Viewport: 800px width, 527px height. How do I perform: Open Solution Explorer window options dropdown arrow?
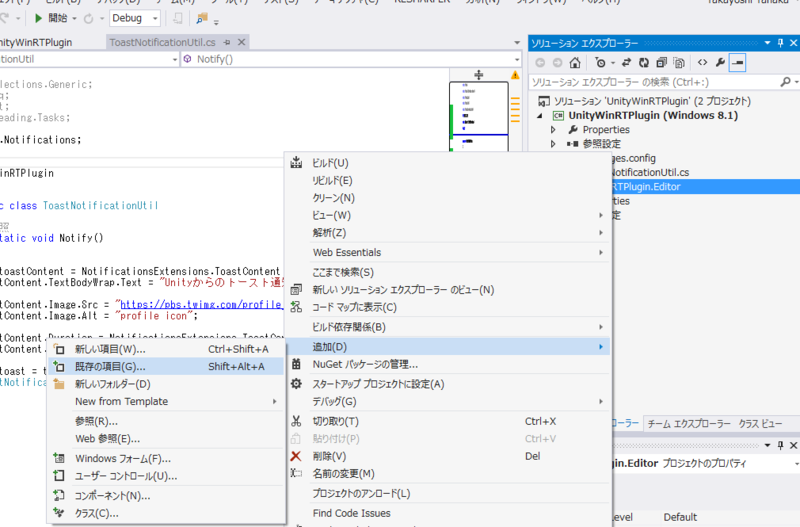click(767, 43)
